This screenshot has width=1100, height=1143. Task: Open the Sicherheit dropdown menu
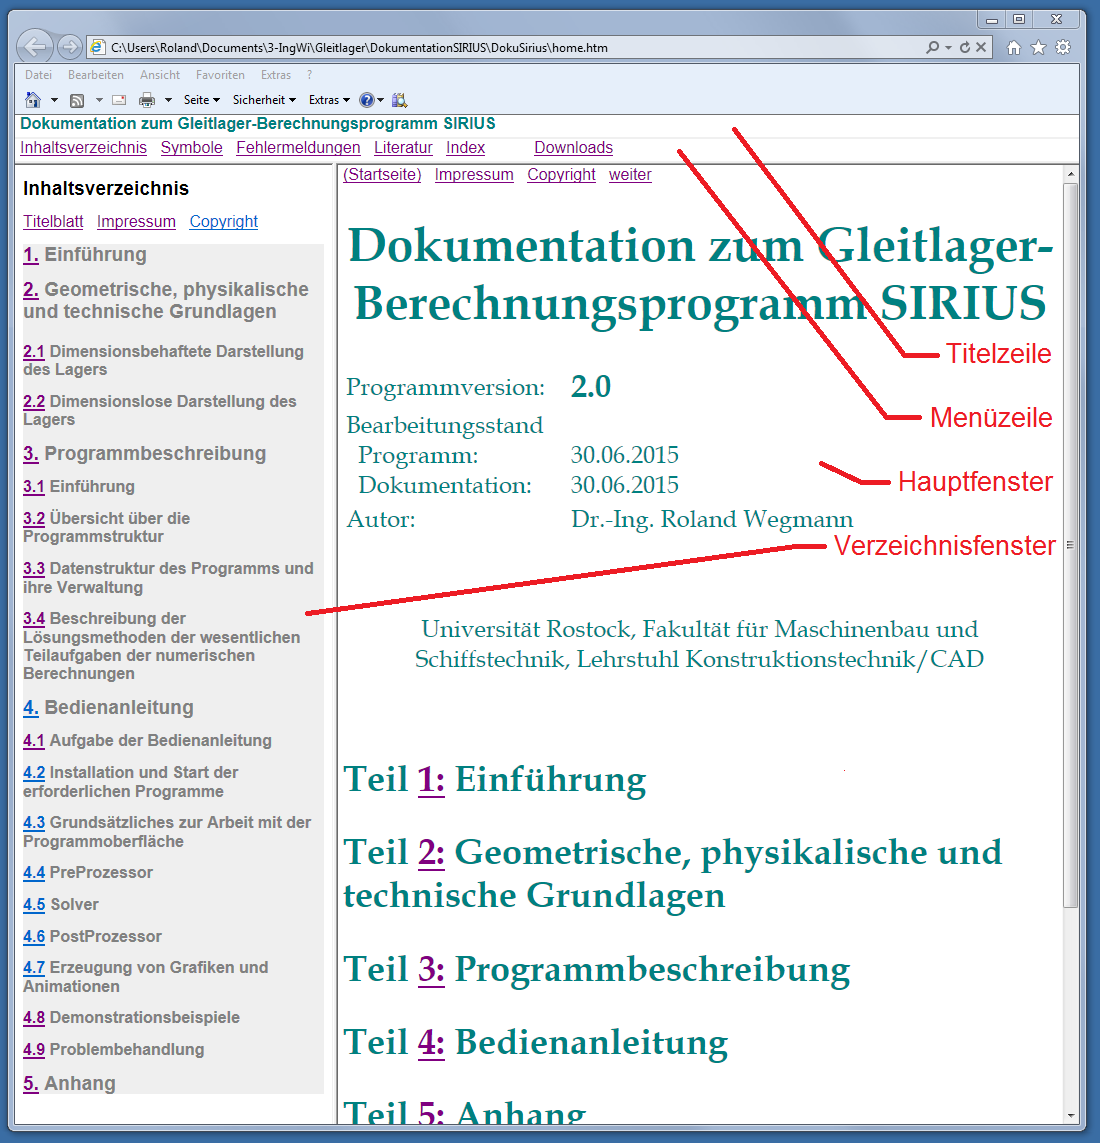[265, 100]
